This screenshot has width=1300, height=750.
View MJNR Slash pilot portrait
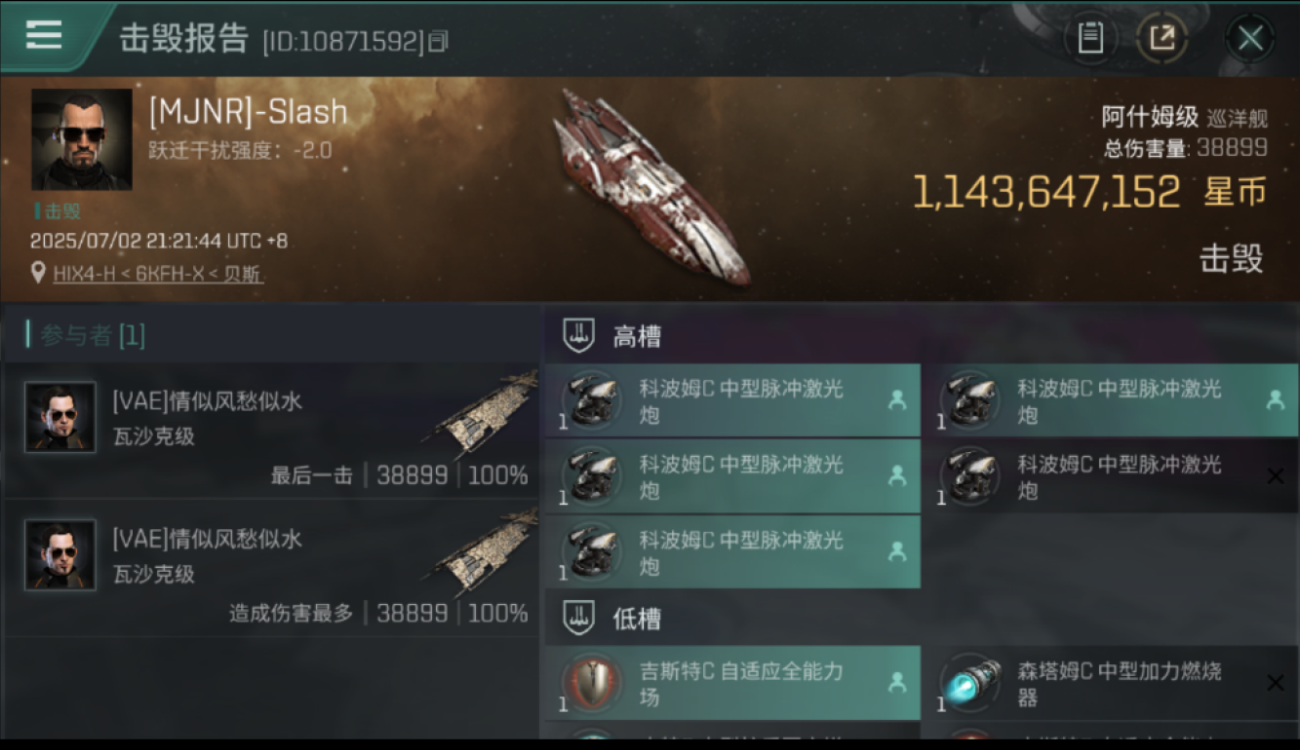click(81, 139)
